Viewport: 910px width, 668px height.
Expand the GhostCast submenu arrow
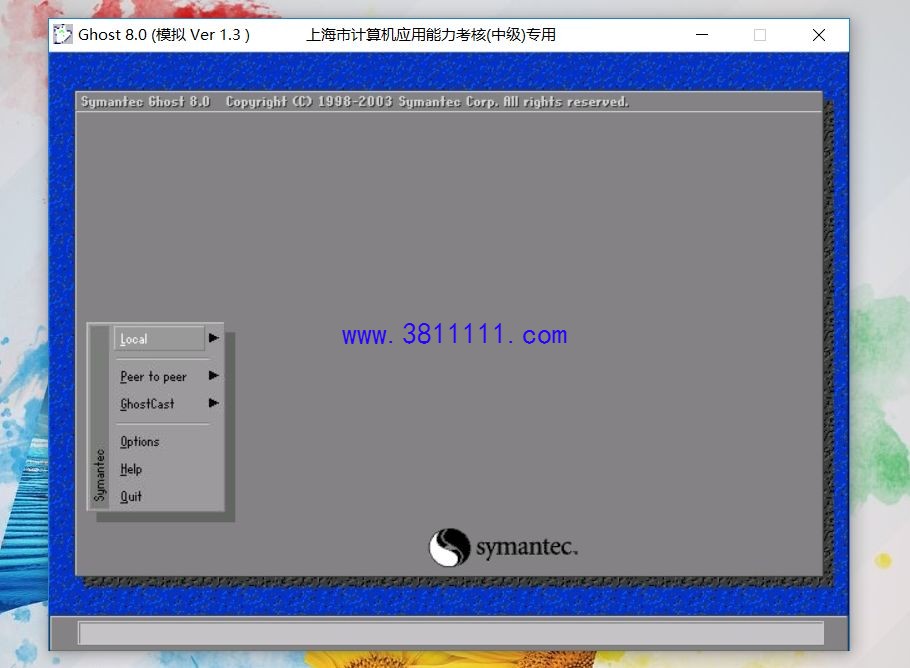tap(214, 403)
